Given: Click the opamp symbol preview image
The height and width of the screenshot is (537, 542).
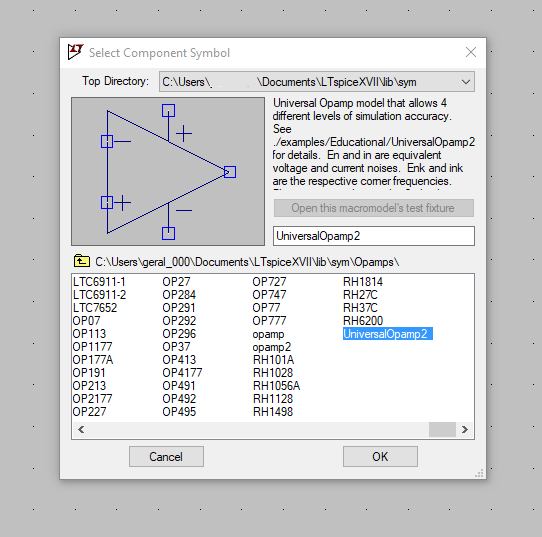Looking at the screenshot, I should 168,171.
